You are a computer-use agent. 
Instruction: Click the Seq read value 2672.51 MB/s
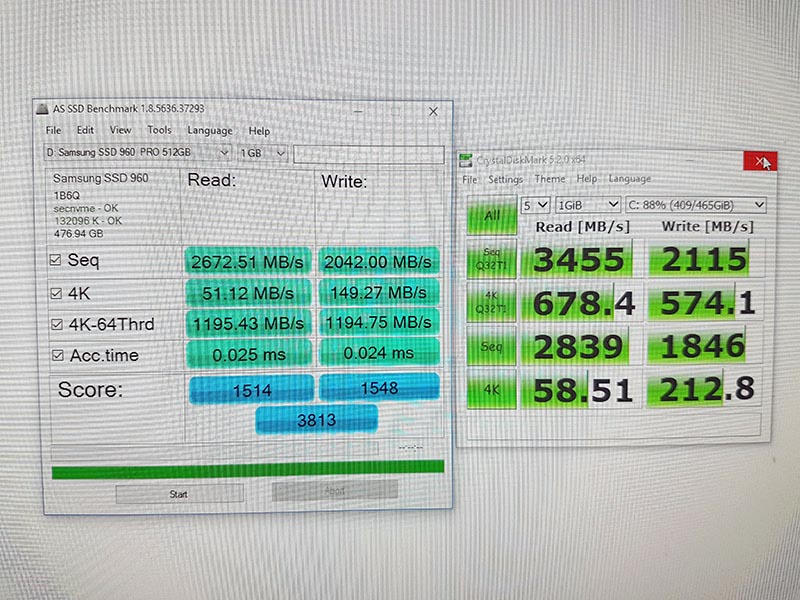(247, 262)
